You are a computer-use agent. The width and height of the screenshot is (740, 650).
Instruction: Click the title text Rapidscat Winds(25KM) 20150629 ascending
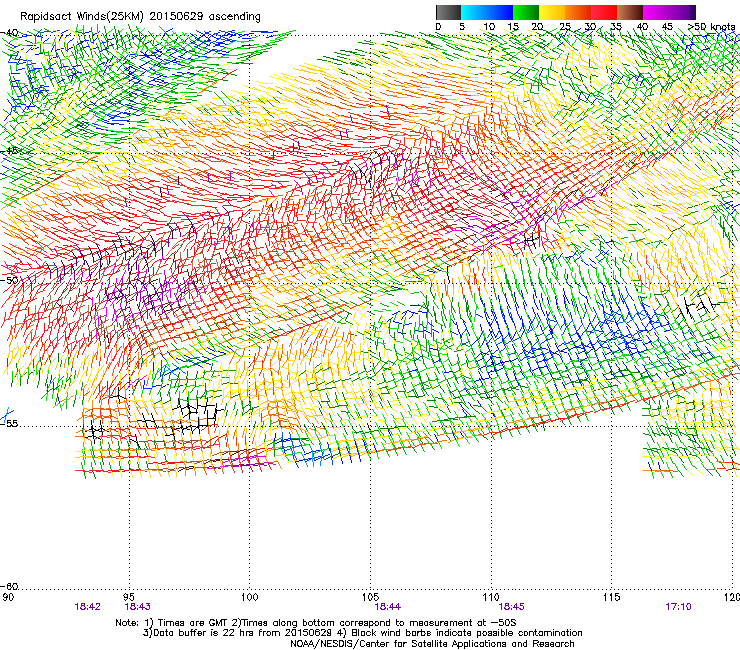click(140, 16)
